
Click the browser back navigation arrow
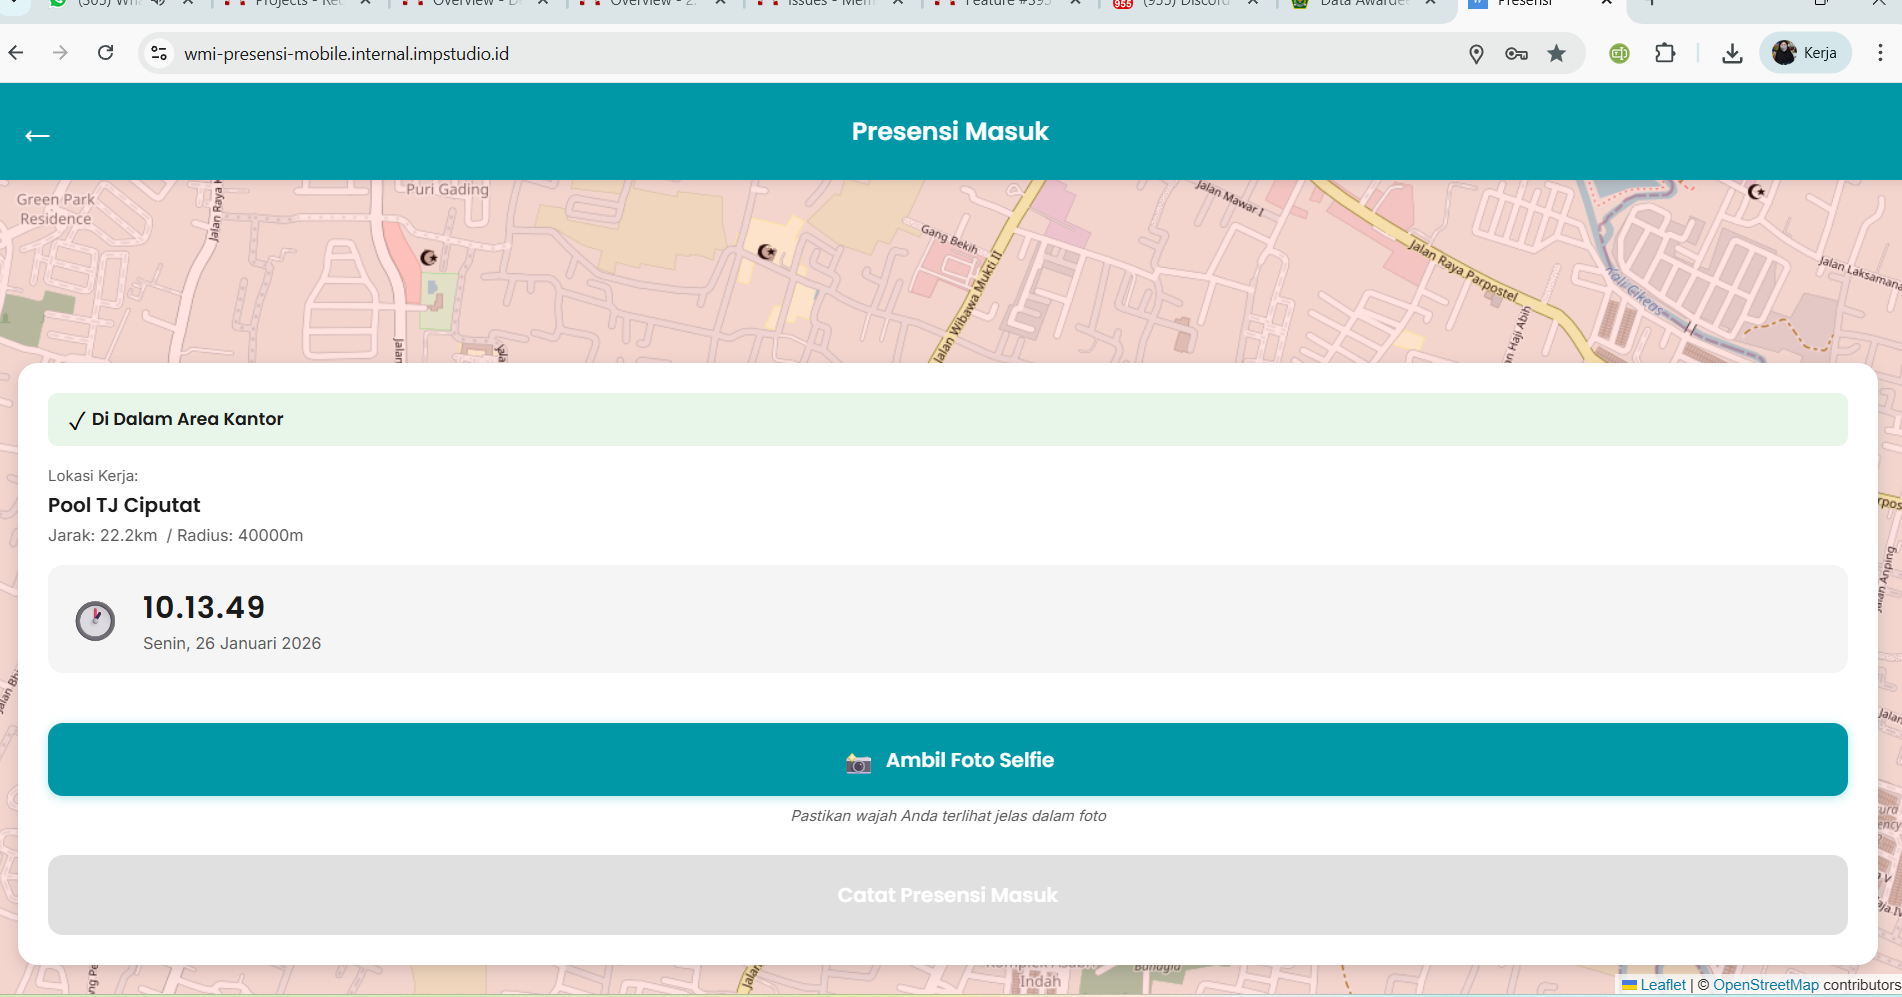tap(16, 53)
